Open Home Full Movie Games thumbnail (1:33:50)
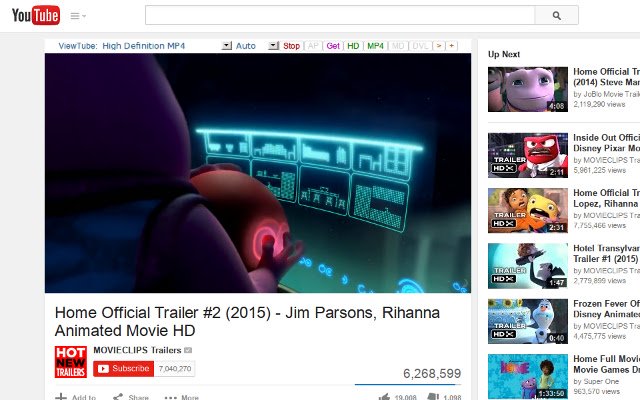The height and width of the screenshot is (400, 640). point(528,376)
